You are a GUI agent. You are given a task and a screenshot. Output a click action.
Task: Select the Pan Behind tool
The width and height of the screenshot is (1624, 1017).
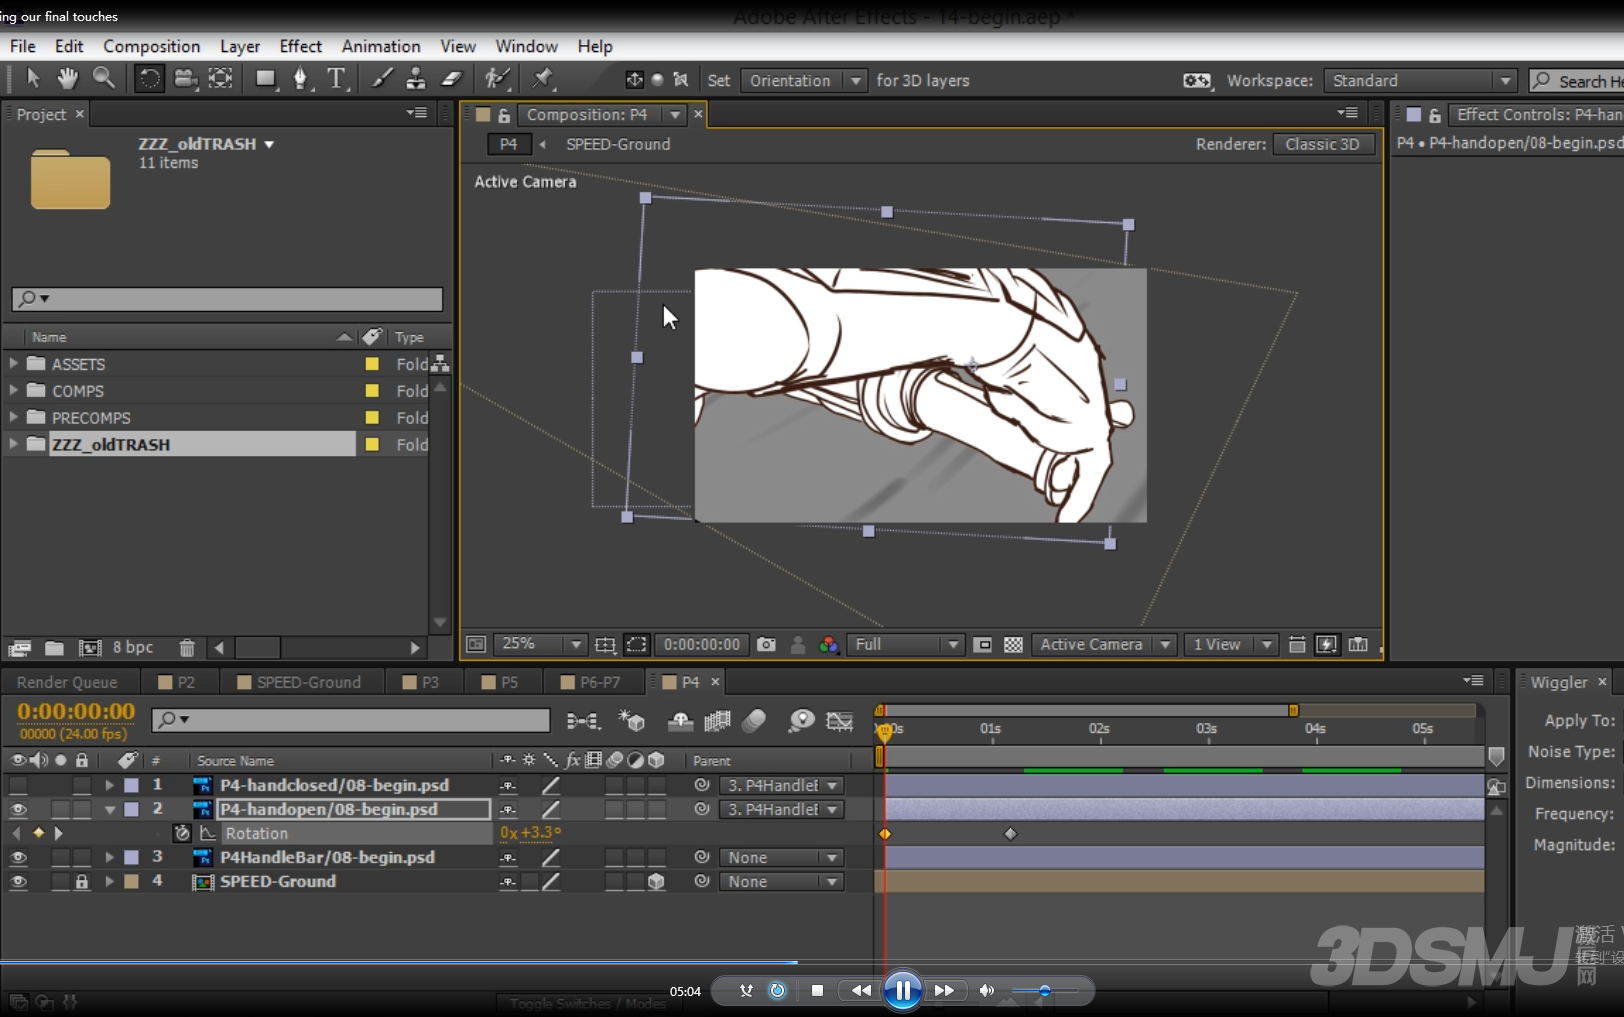tap(220, 78)
